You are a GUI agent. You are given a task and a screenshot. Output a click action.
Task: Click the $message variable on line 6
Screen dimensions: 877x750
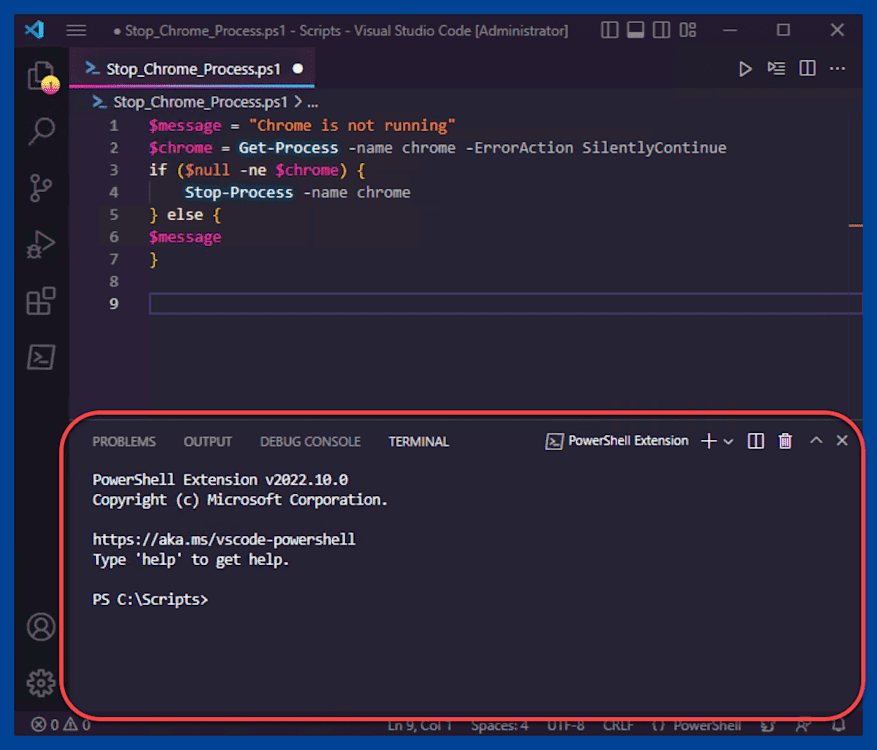click(x=185, y=237)
